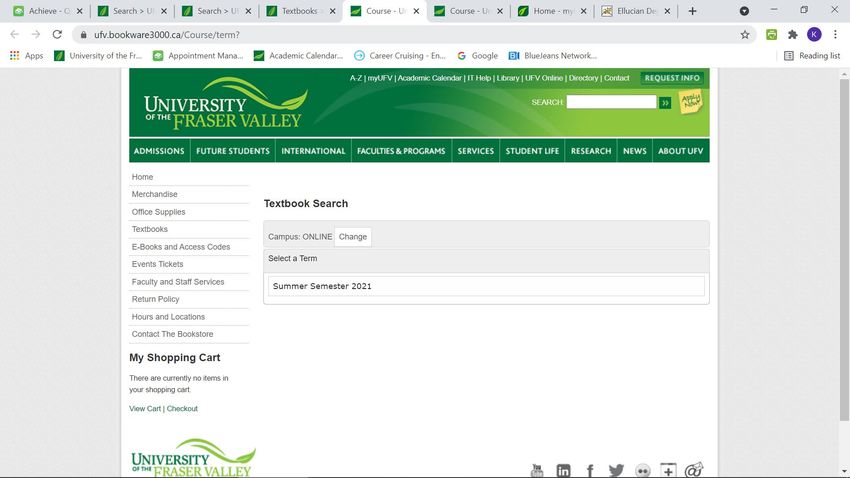Click the Request Info button
The height and width of the screenshot is (478, 850).
[x=672, y=78]
